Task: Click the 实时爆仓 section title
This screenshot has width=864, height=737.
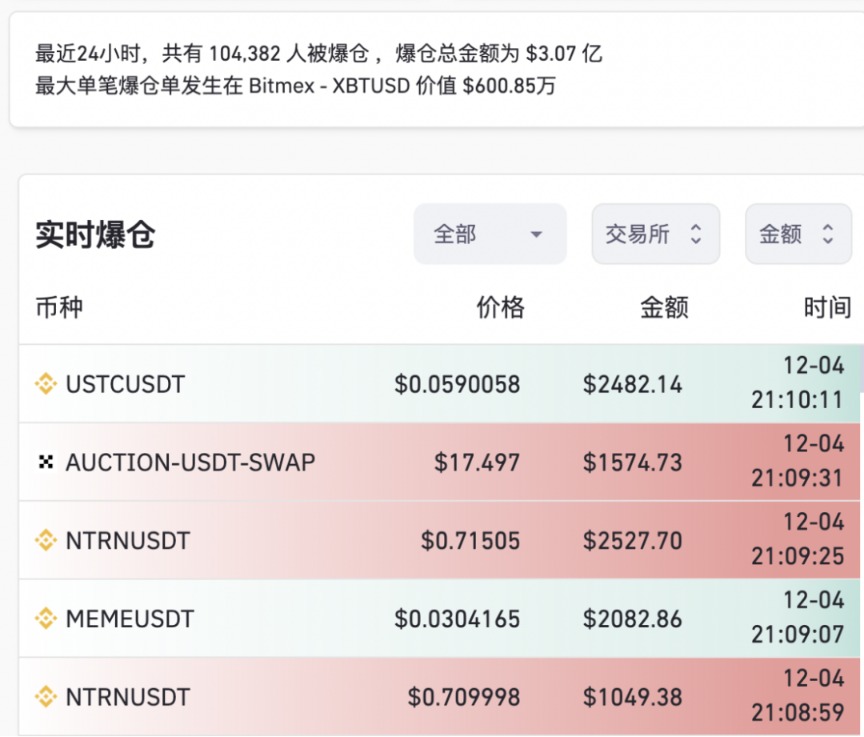Action: click(x=95, y=235)
